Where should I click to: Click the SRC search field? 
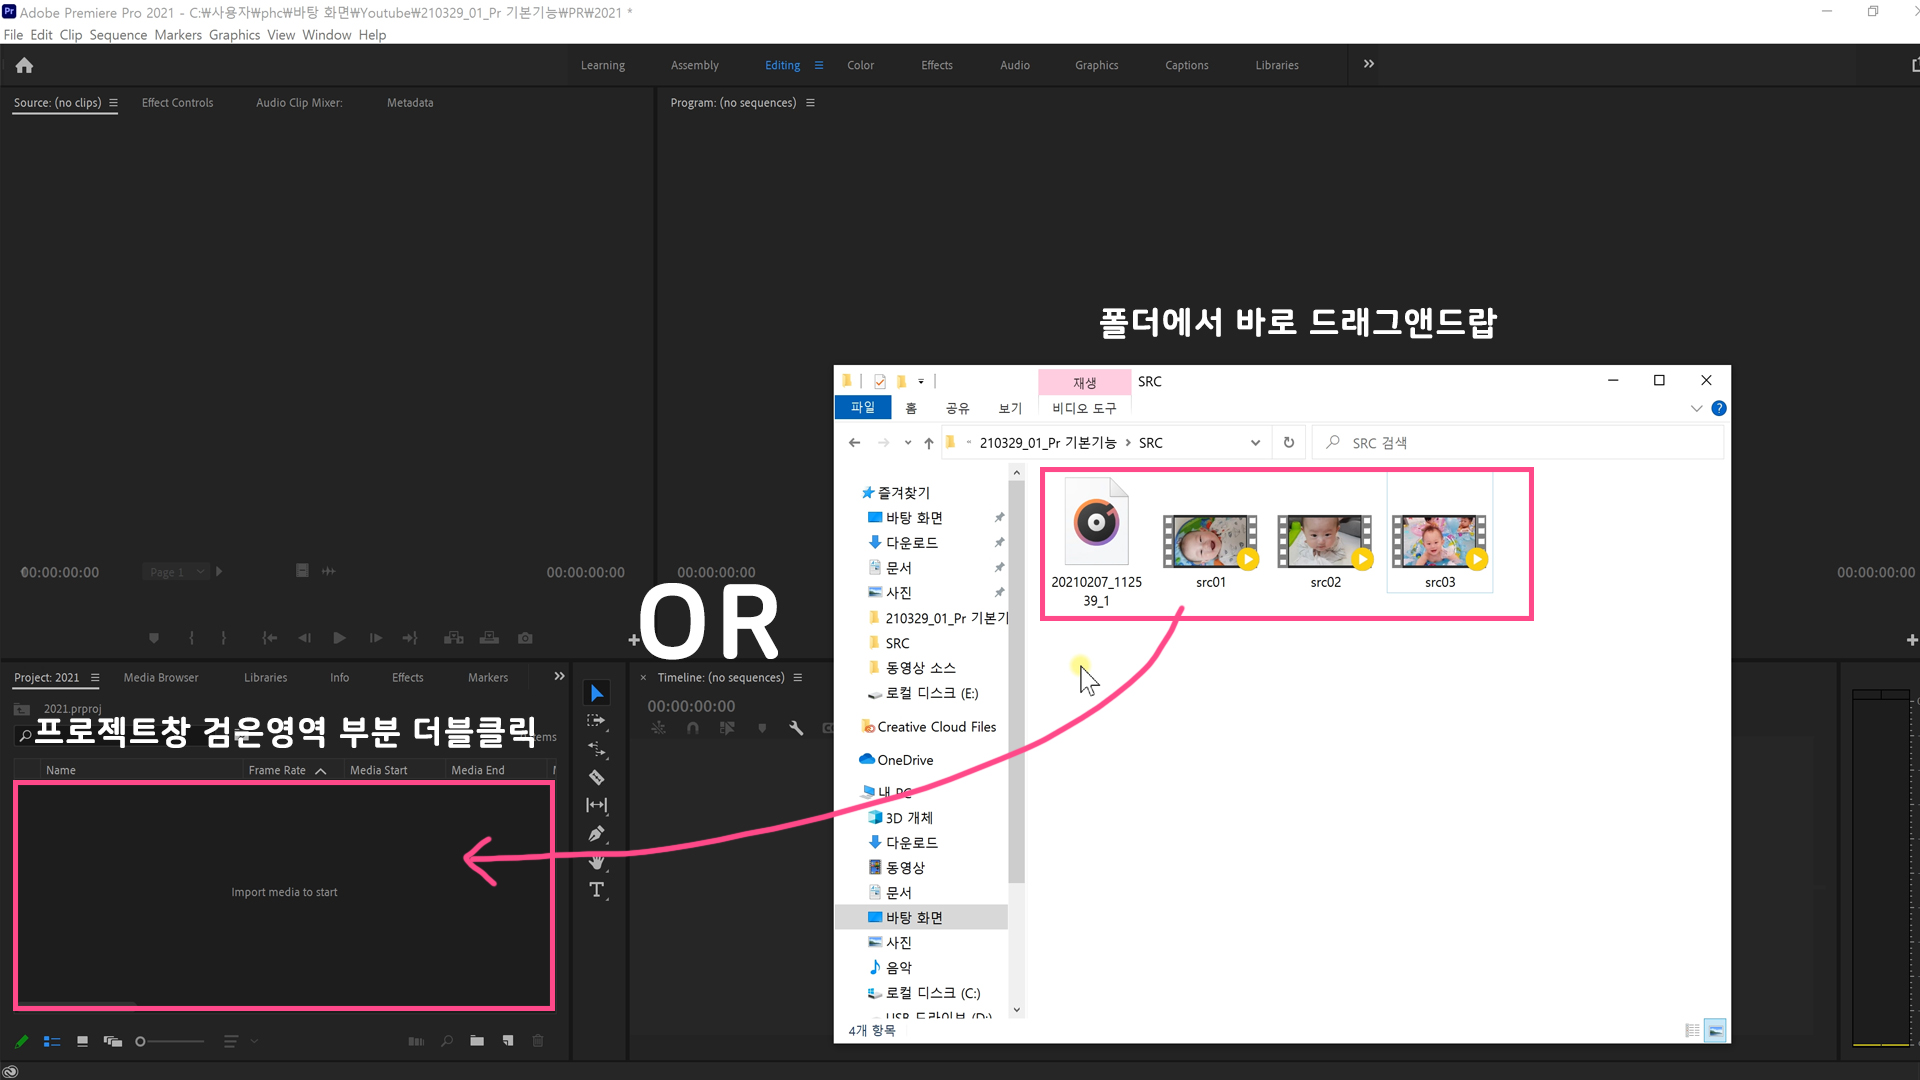pyautogui.click(x=1520, y=443)
